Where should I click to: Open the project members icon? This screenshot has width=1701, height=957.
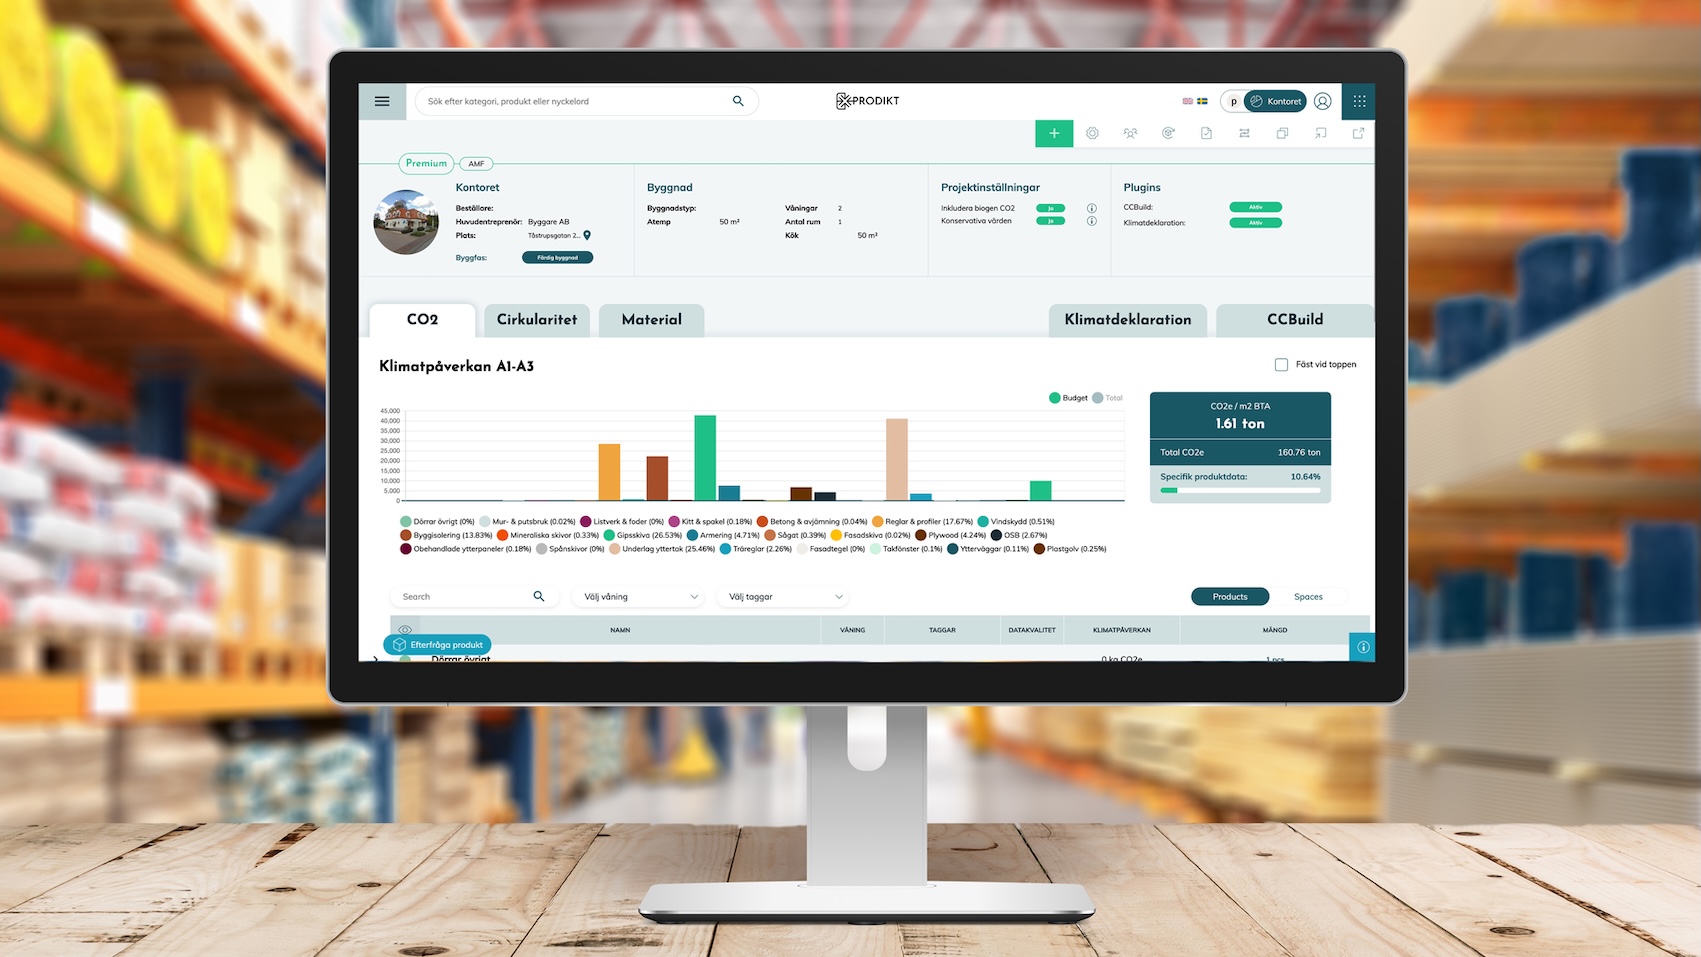click(1130, 133)
